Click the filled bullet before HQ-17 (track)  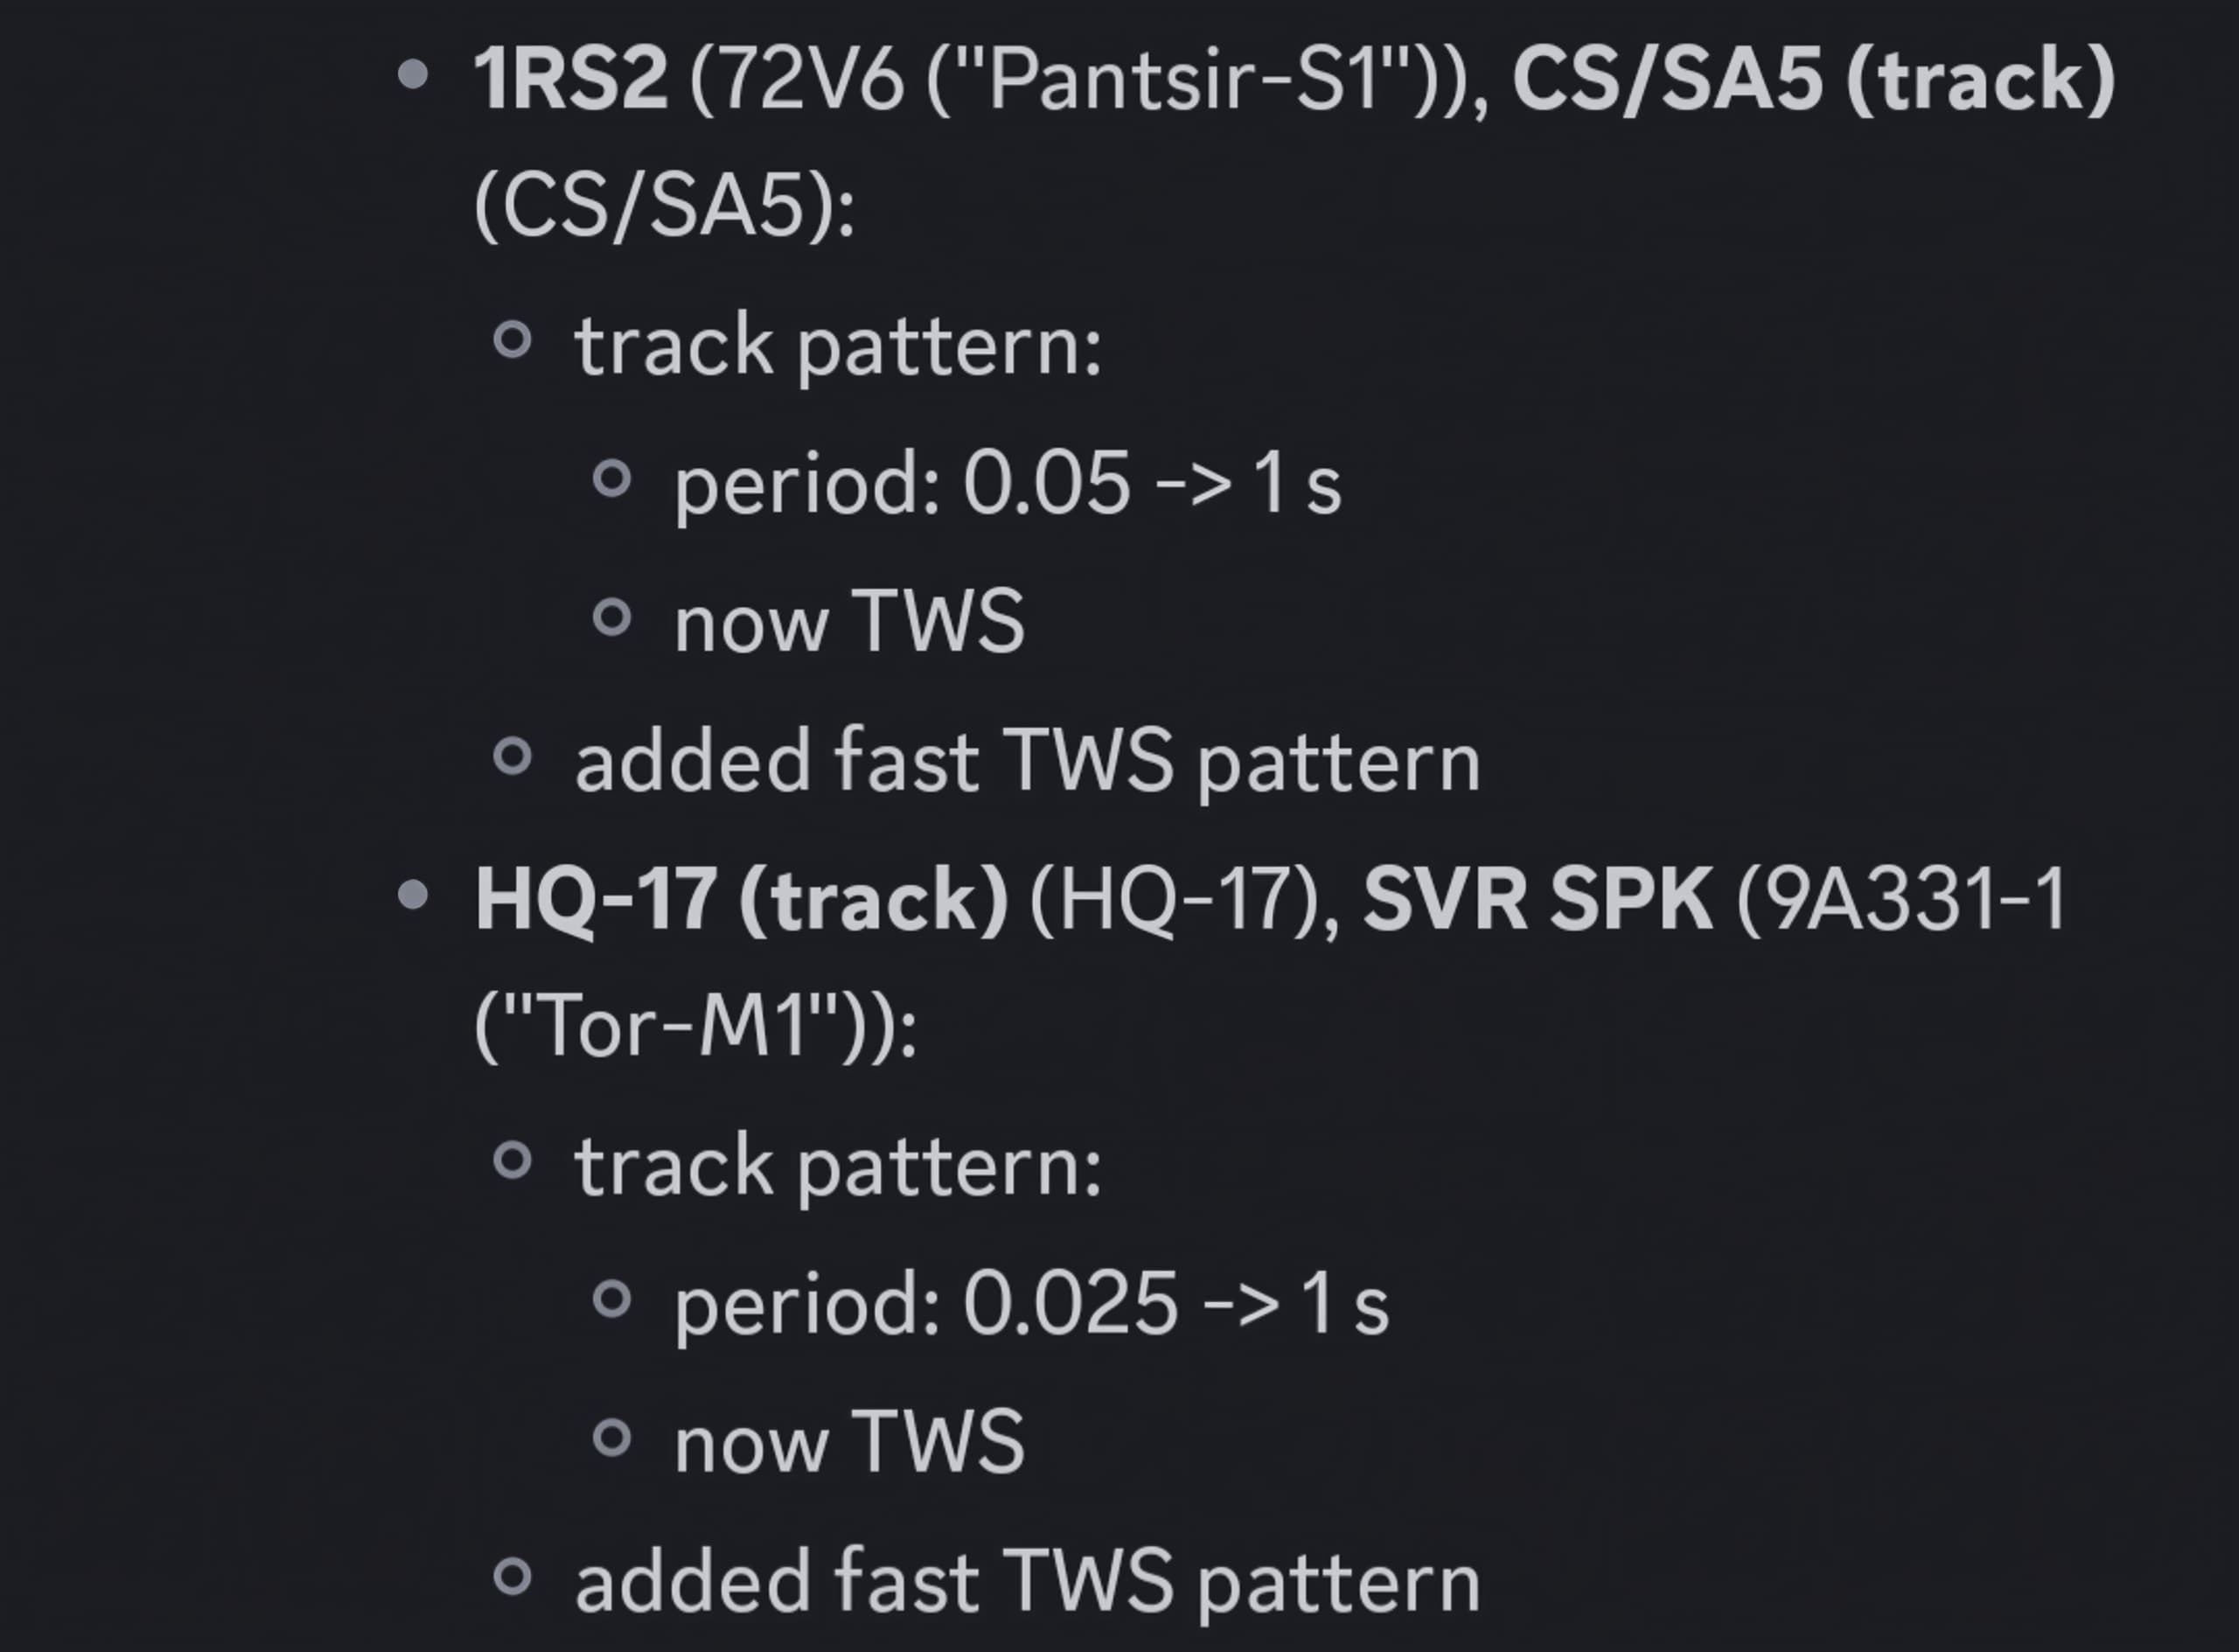[x=413, y=894]
